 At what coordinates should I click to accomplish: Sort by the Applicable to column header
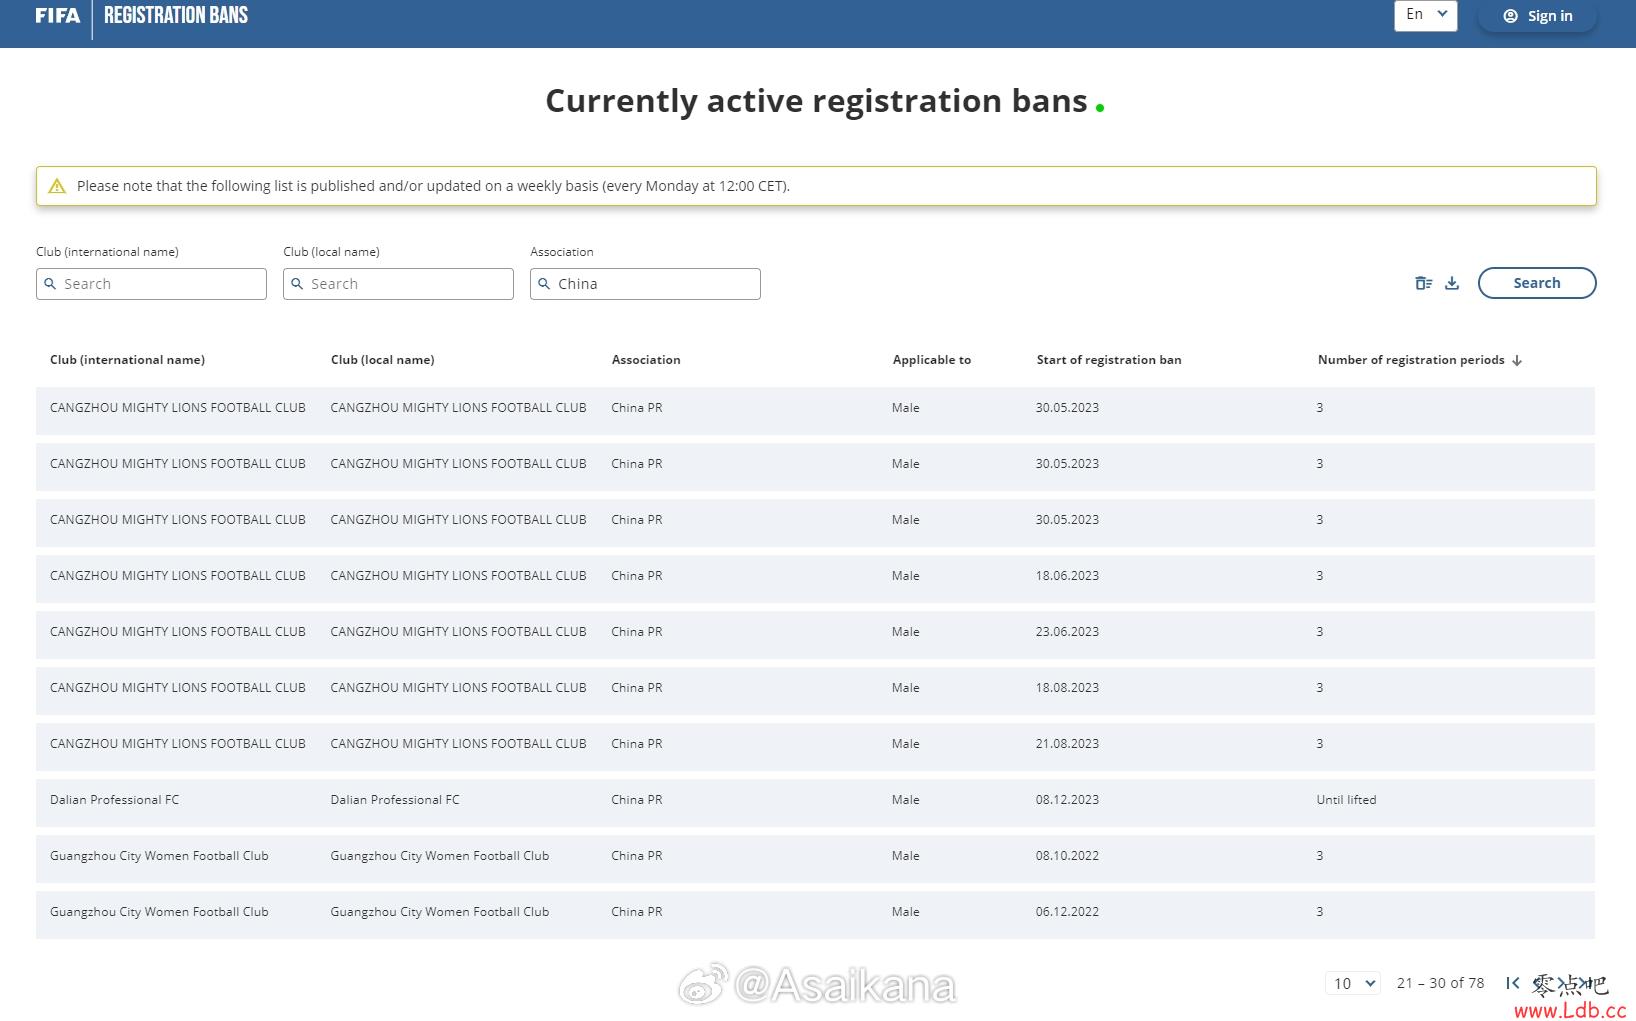(931, 360)
